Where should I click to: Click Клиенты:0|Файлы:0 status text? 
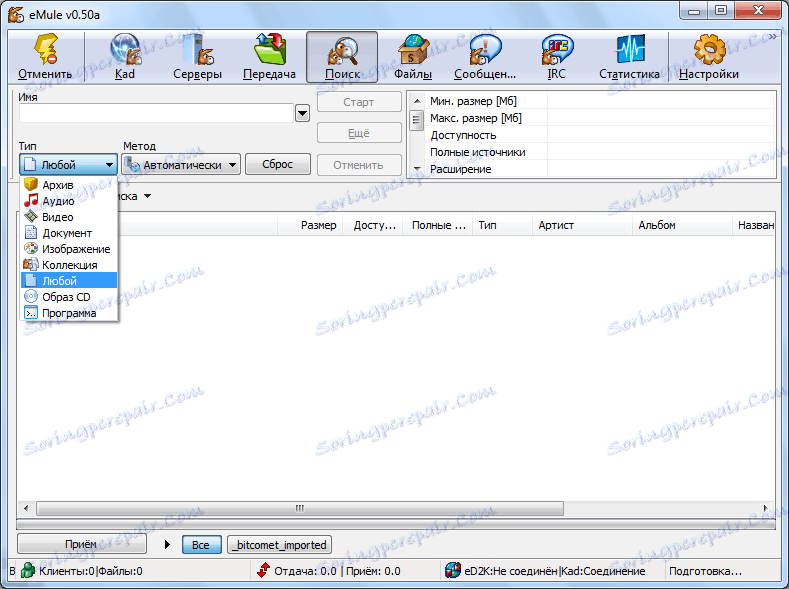pyautogui.click(x=91, y=571)
